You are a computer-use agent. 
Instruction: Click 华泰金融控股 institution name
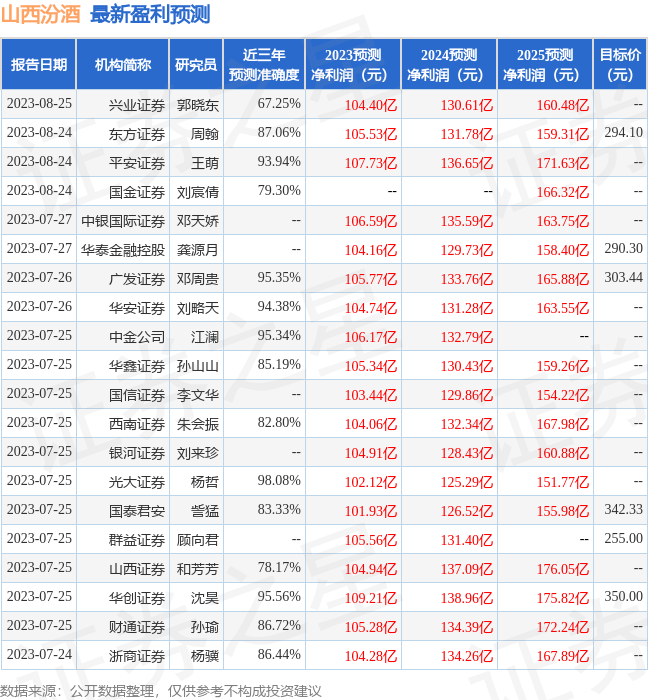point(123,249)
